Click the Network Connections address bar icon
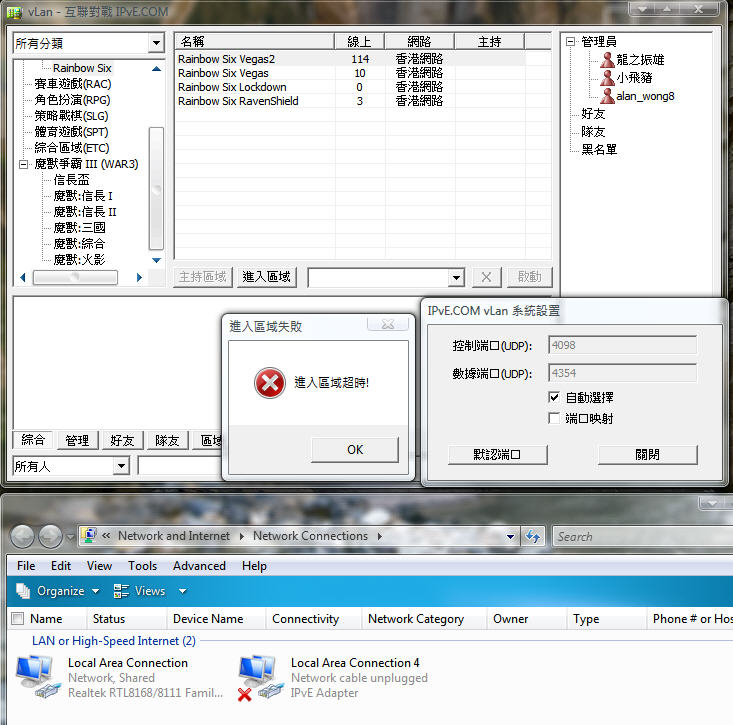This screenshot has height=725, width=733. [88, 536]
